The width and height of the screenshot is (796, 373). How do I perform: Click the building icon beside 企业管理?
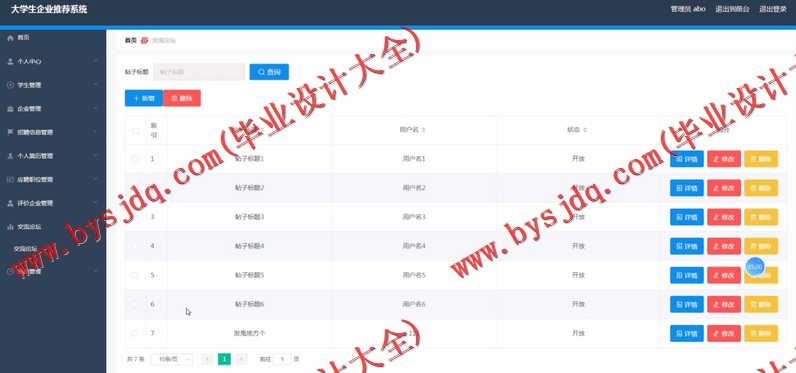(10, 109)
